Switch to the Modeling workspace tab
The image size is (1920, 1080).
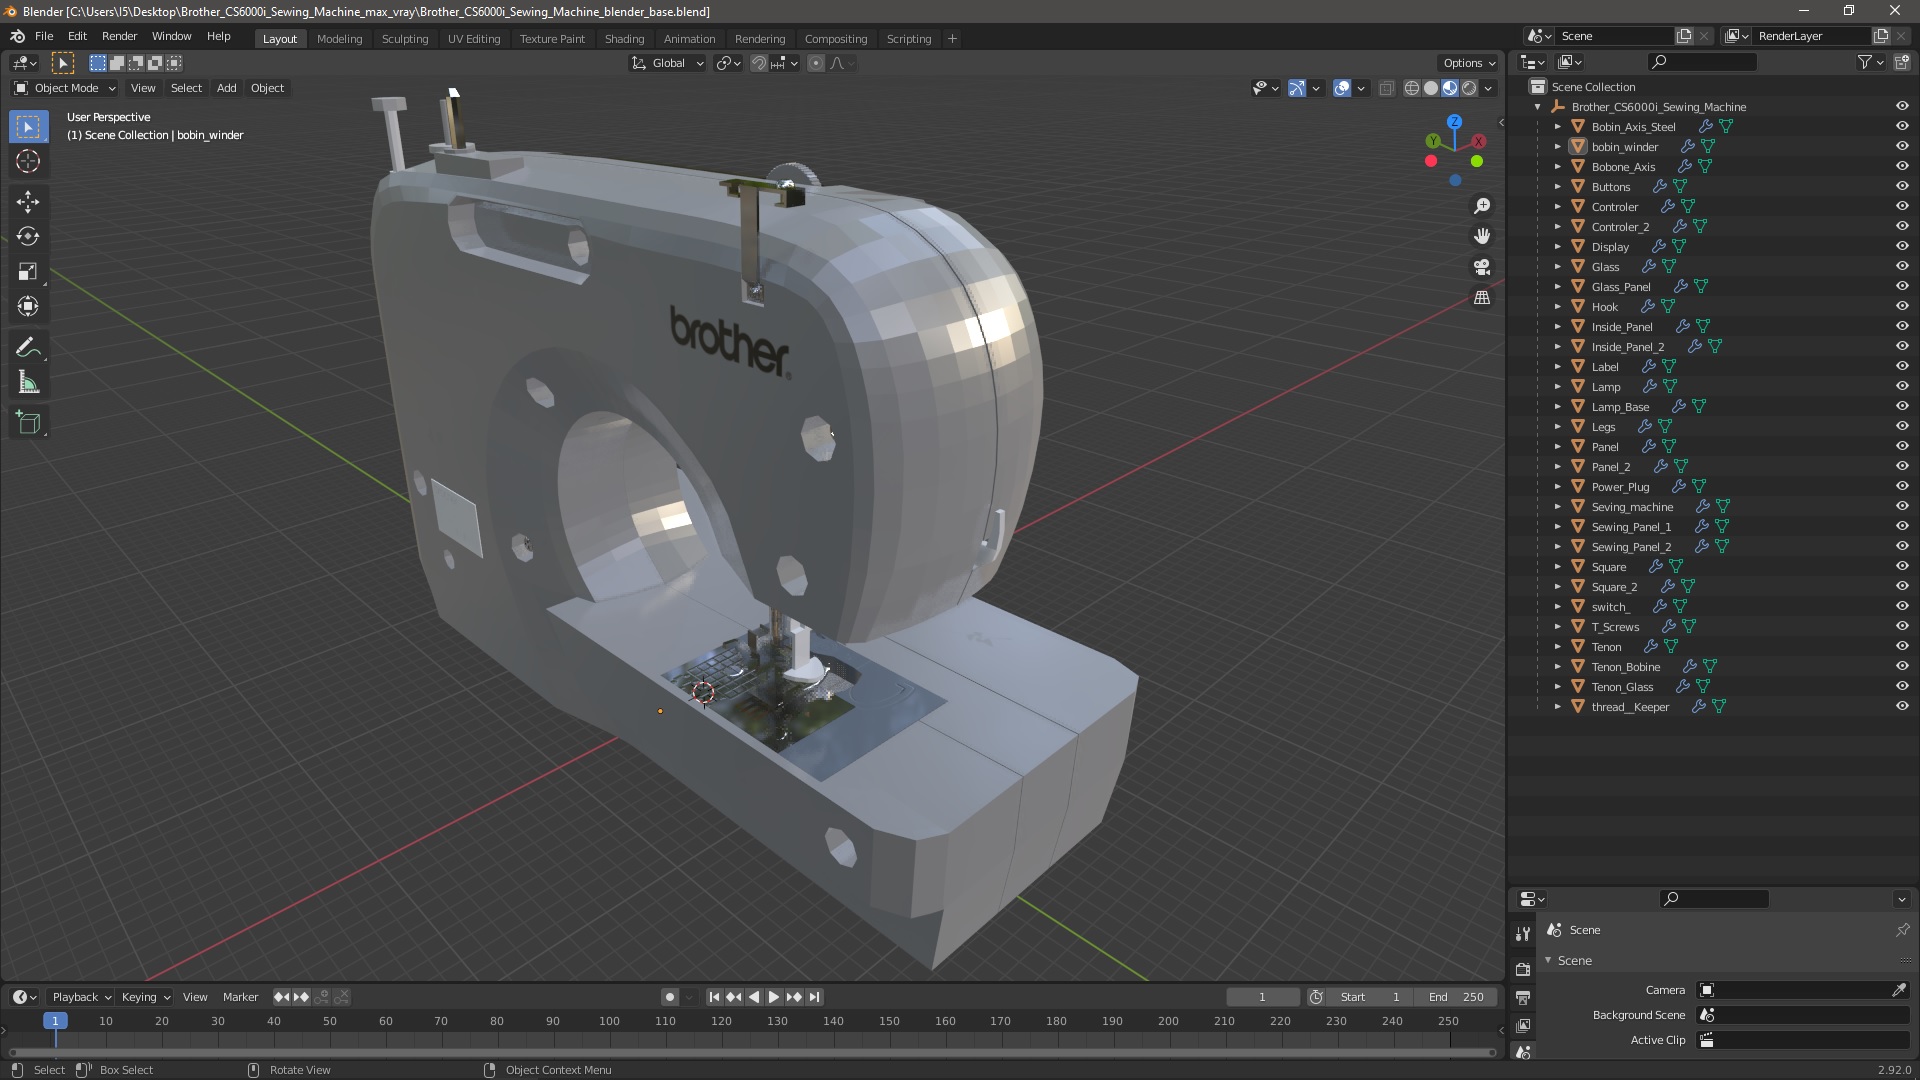pyautogui.click(x=339, y=39)
